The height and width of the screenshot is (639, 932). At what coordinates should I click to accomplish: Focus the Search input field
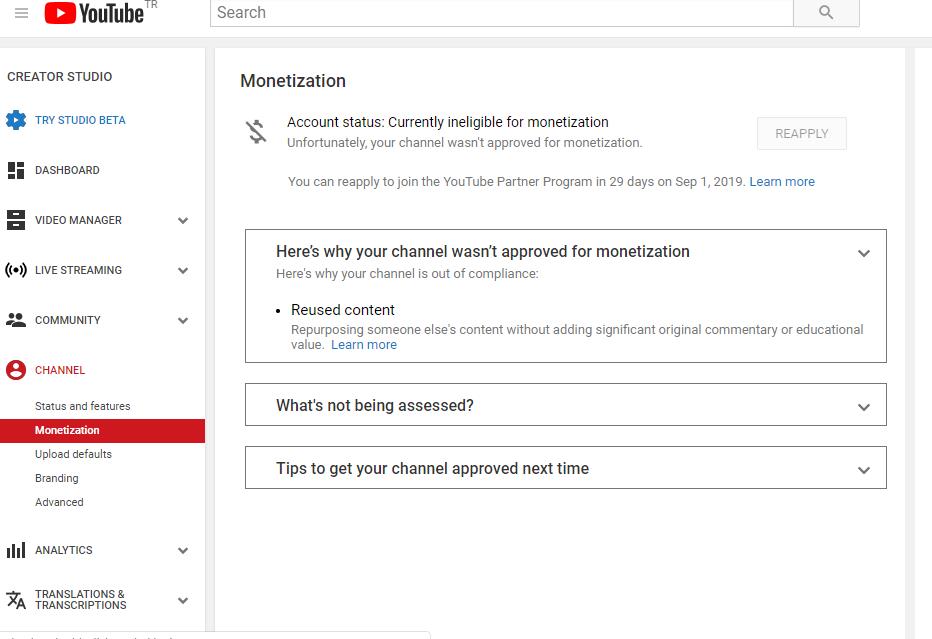(x=502, y=12)
